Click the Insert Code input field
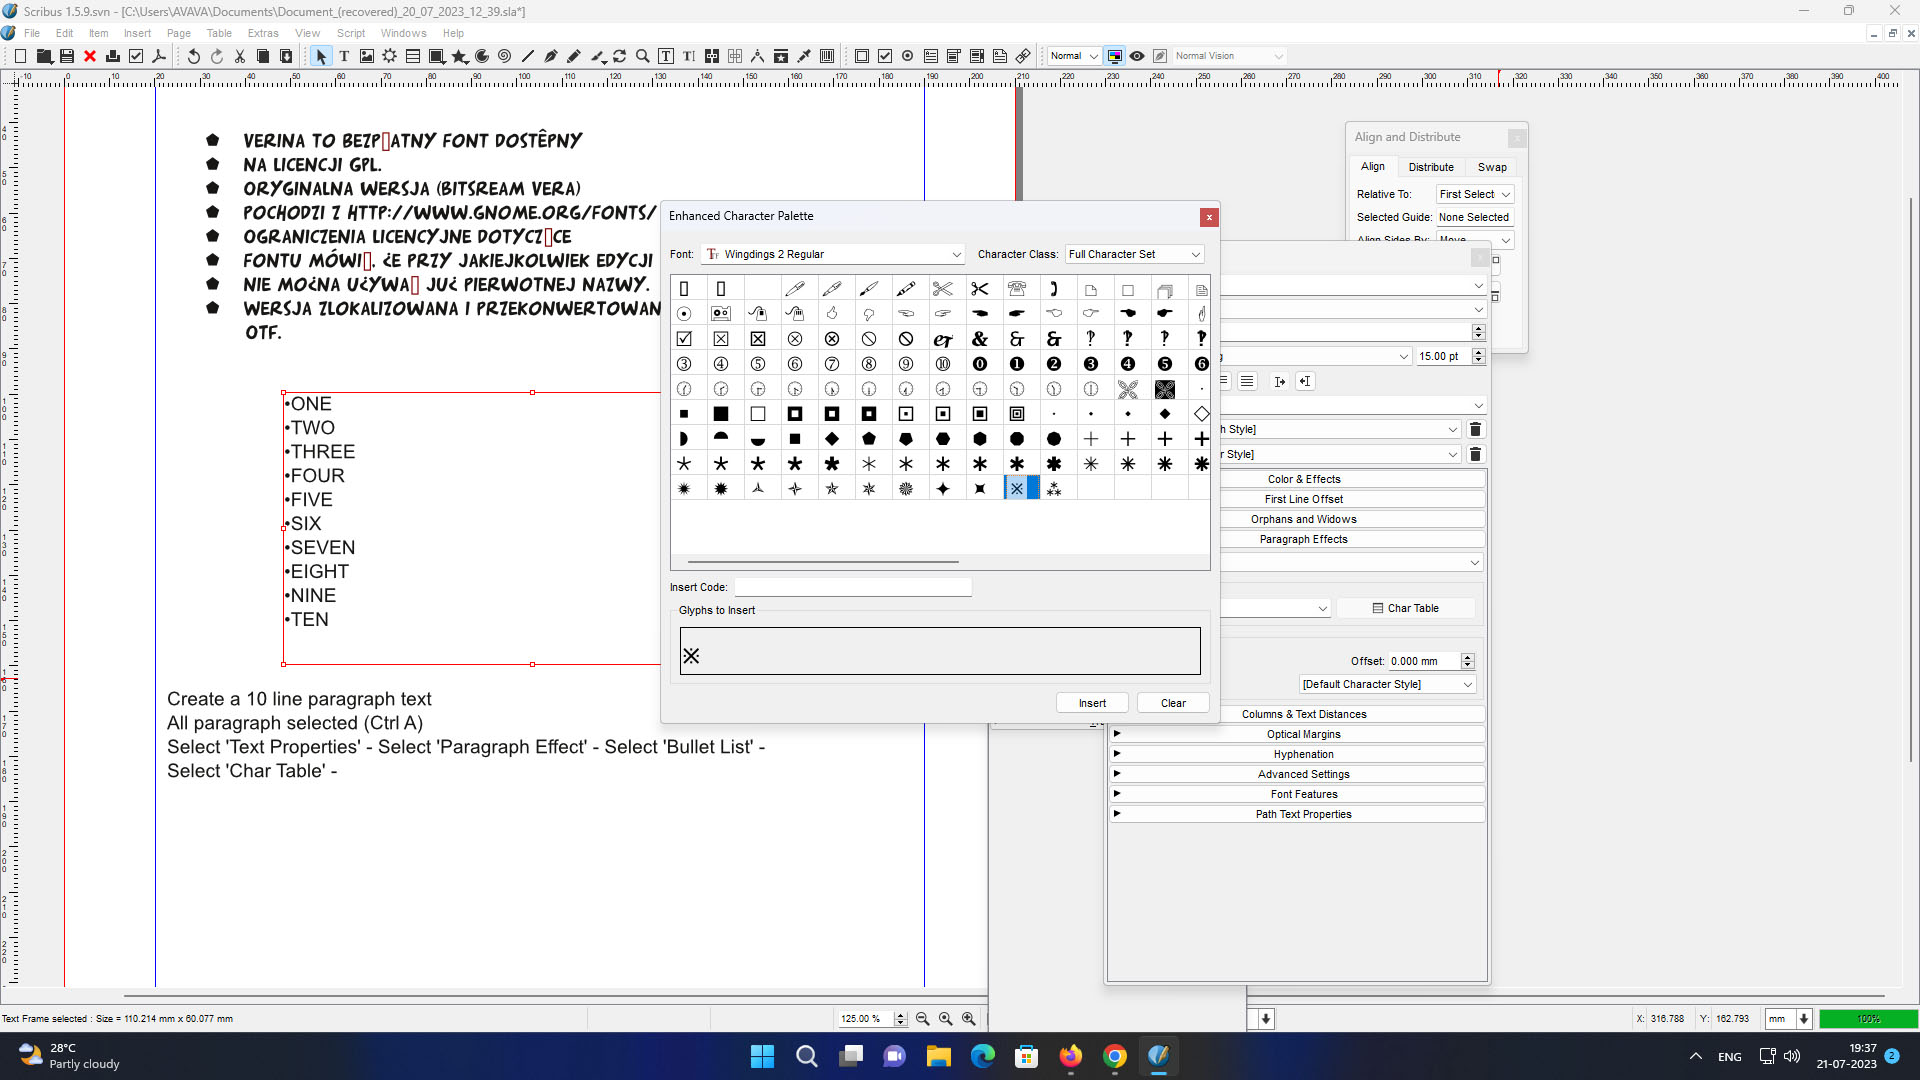Screen dimensions: 1920x1080 pyautogui.click(x=853, y=588)
